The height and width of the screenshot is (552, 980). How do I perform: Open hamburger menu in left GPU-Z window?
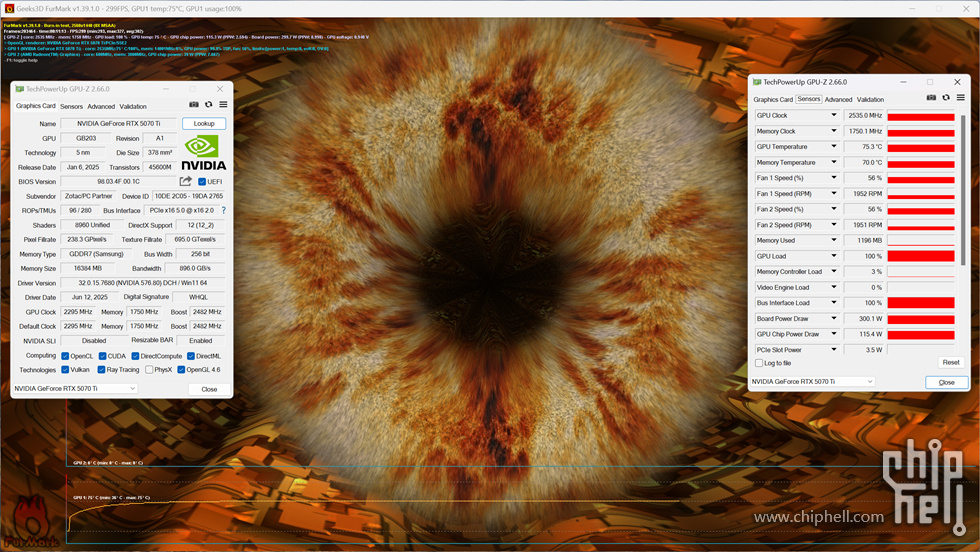(x=223, y=105)
